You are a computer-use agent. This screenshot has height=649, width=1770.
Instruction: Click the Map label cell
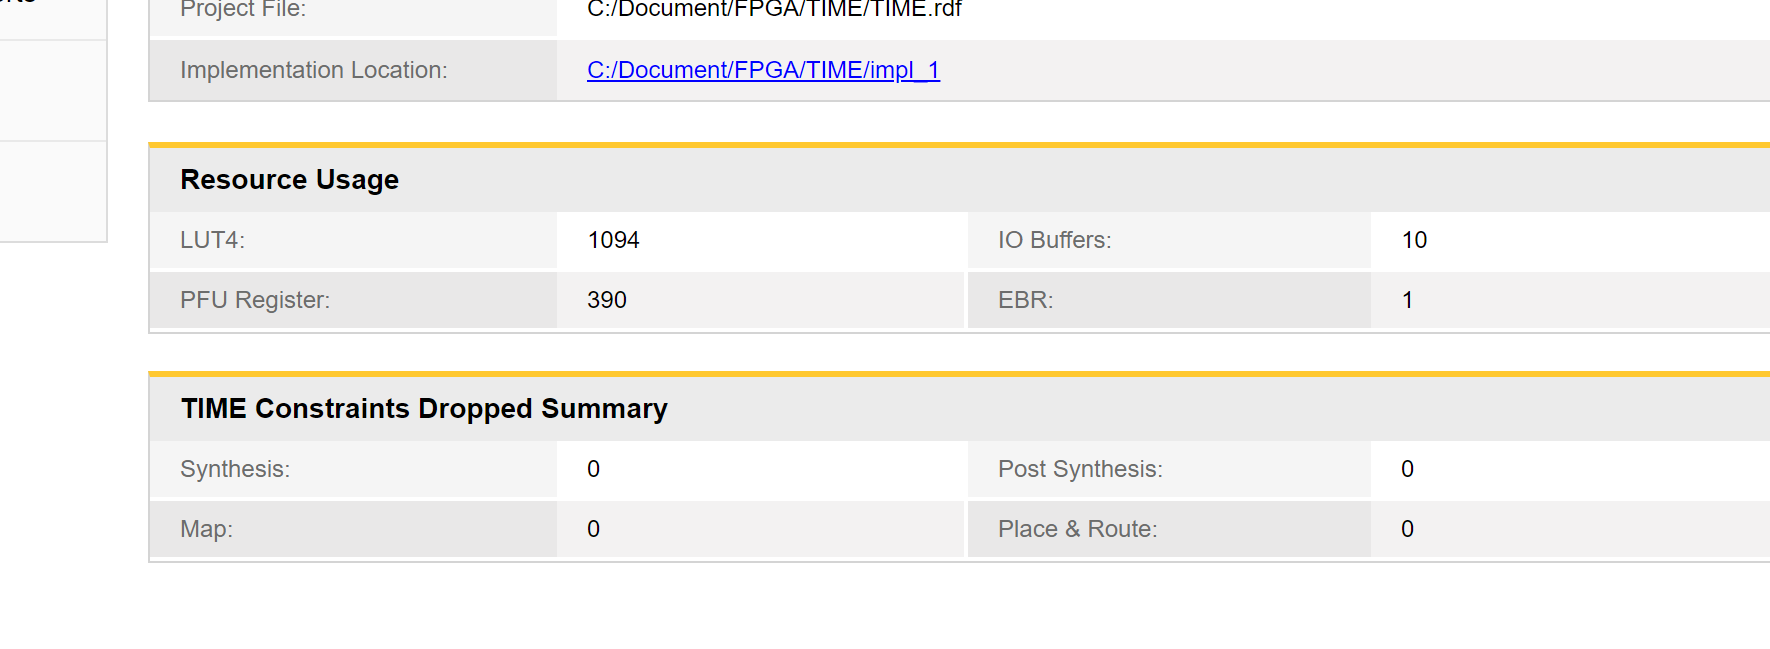coord(206,529)
